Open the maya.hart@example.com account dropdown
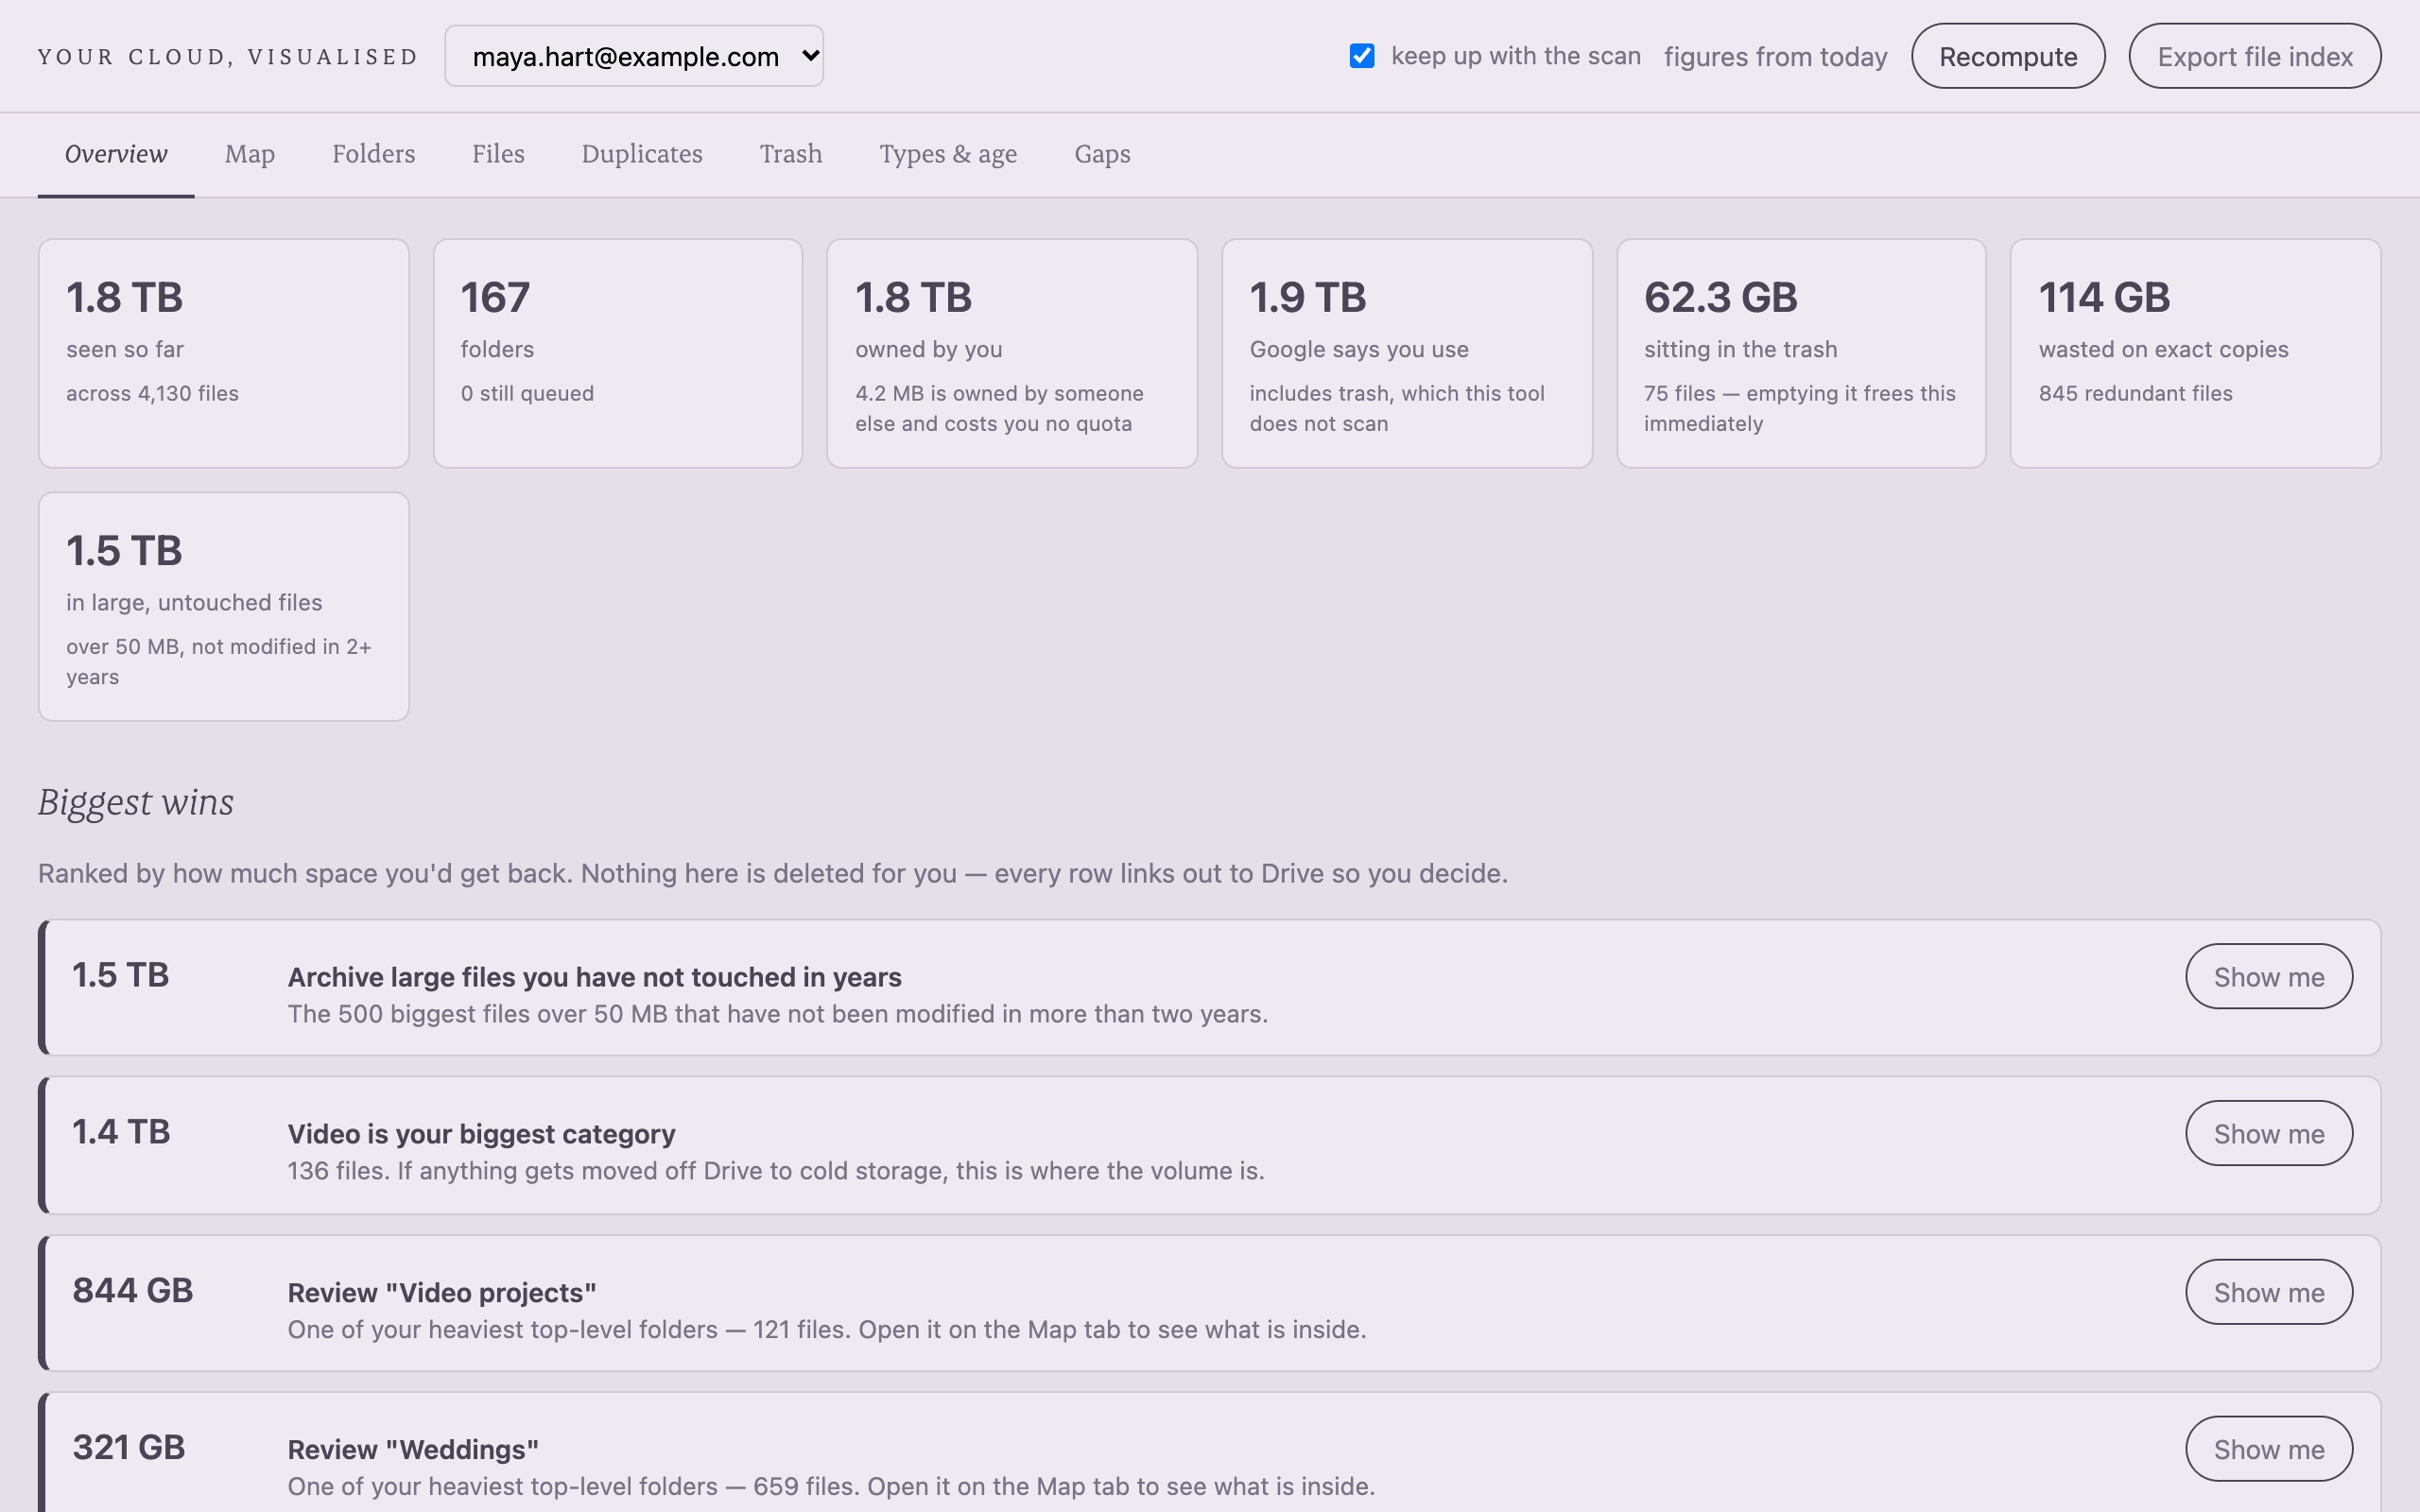 (x=634, y=56)
